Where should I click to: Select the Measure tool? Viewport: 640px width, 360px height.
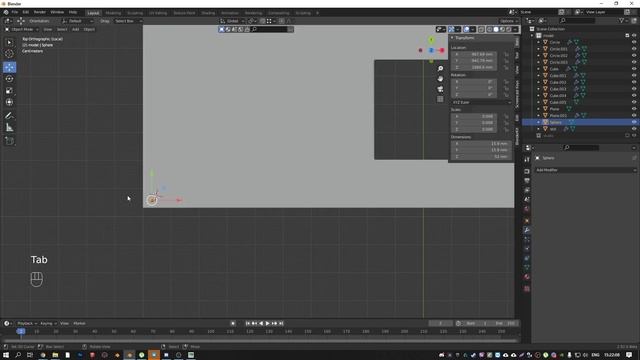(x=9, y=128)
